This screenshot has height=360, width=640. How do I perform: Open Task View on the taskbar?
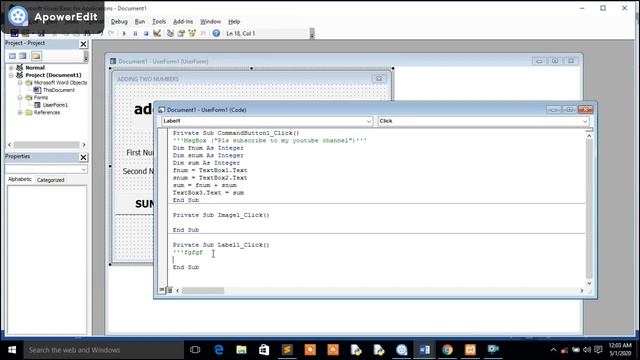(195, 350)
